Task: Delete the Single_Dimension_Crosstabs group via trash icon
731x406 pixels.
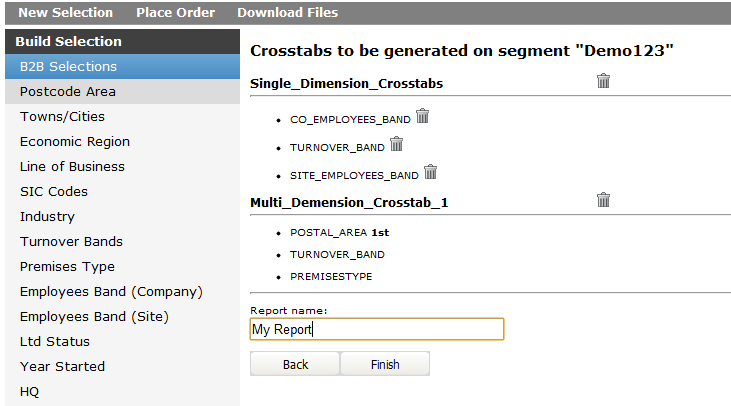Action: 603,81
